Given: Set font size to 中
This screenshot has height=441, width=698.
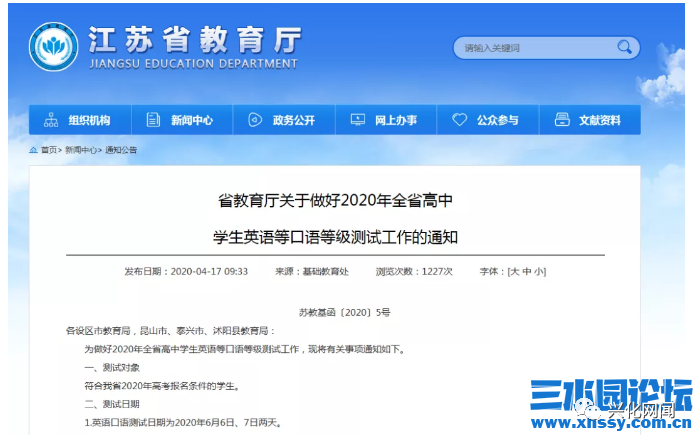Looking at the screenshot, I should pos(526,271).
